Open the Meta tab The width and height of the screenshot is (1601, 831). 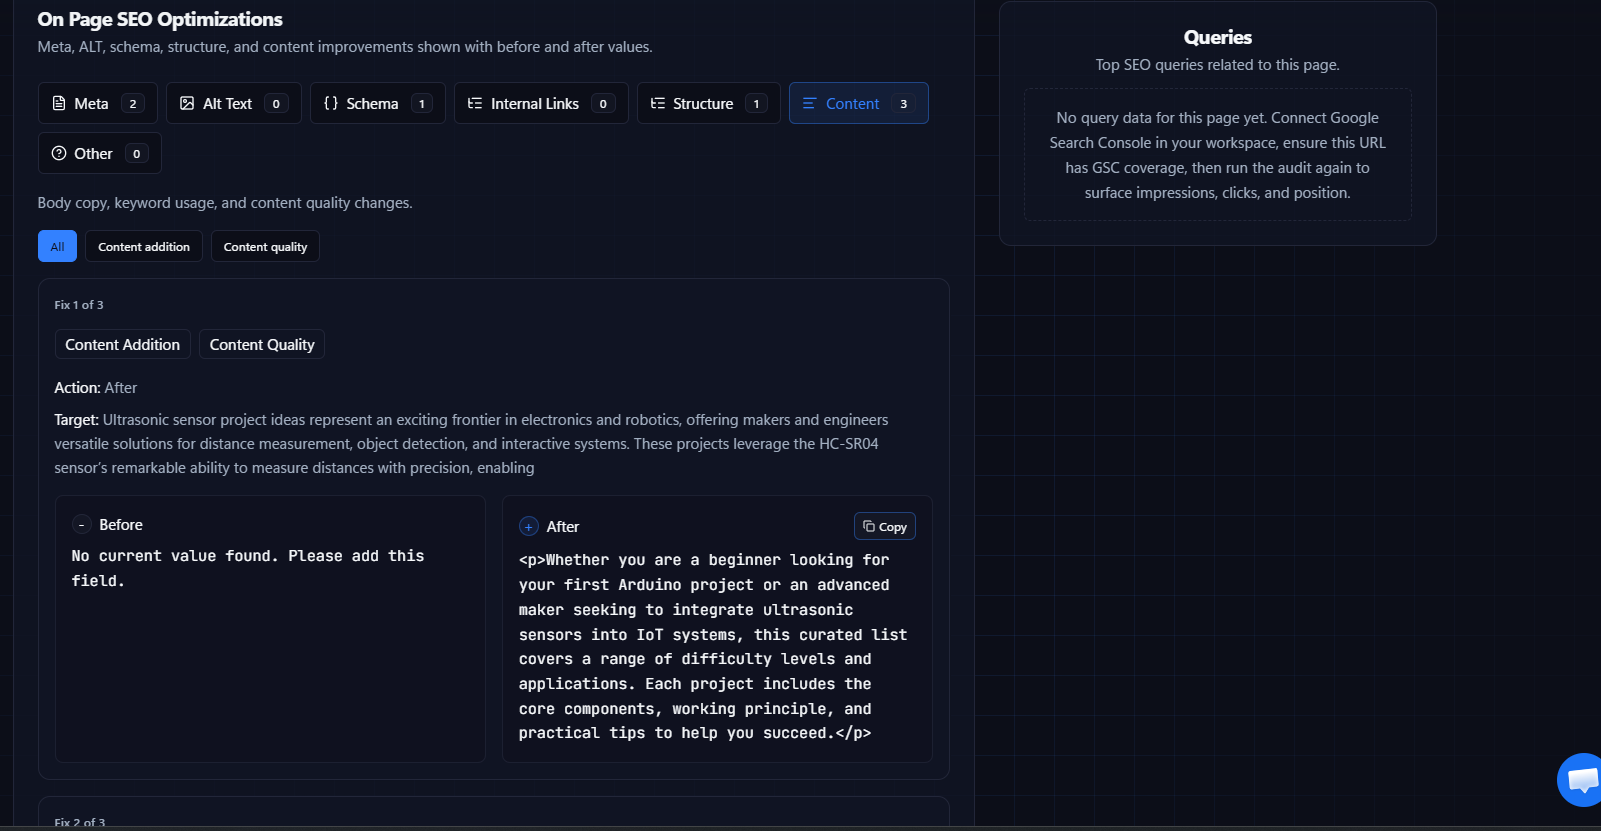pyautogui.click(x=97, y=103)
